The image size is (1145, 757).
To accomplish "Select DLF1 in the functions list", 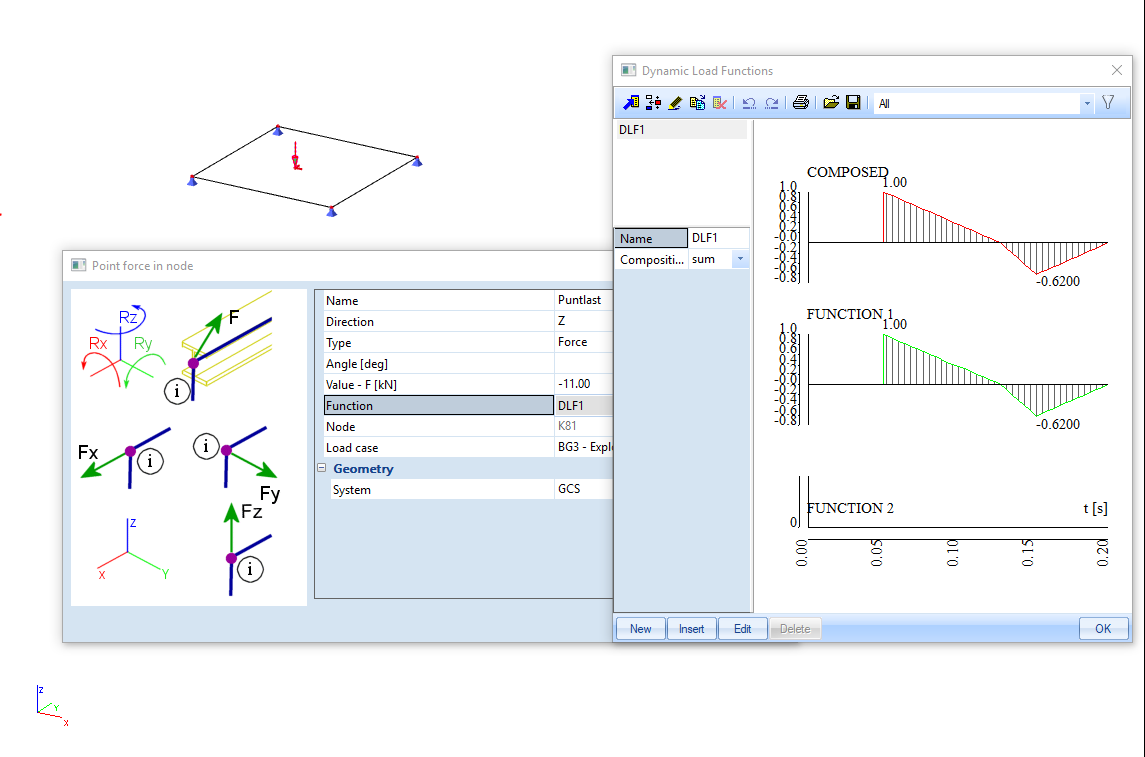I will click(680, 130).
